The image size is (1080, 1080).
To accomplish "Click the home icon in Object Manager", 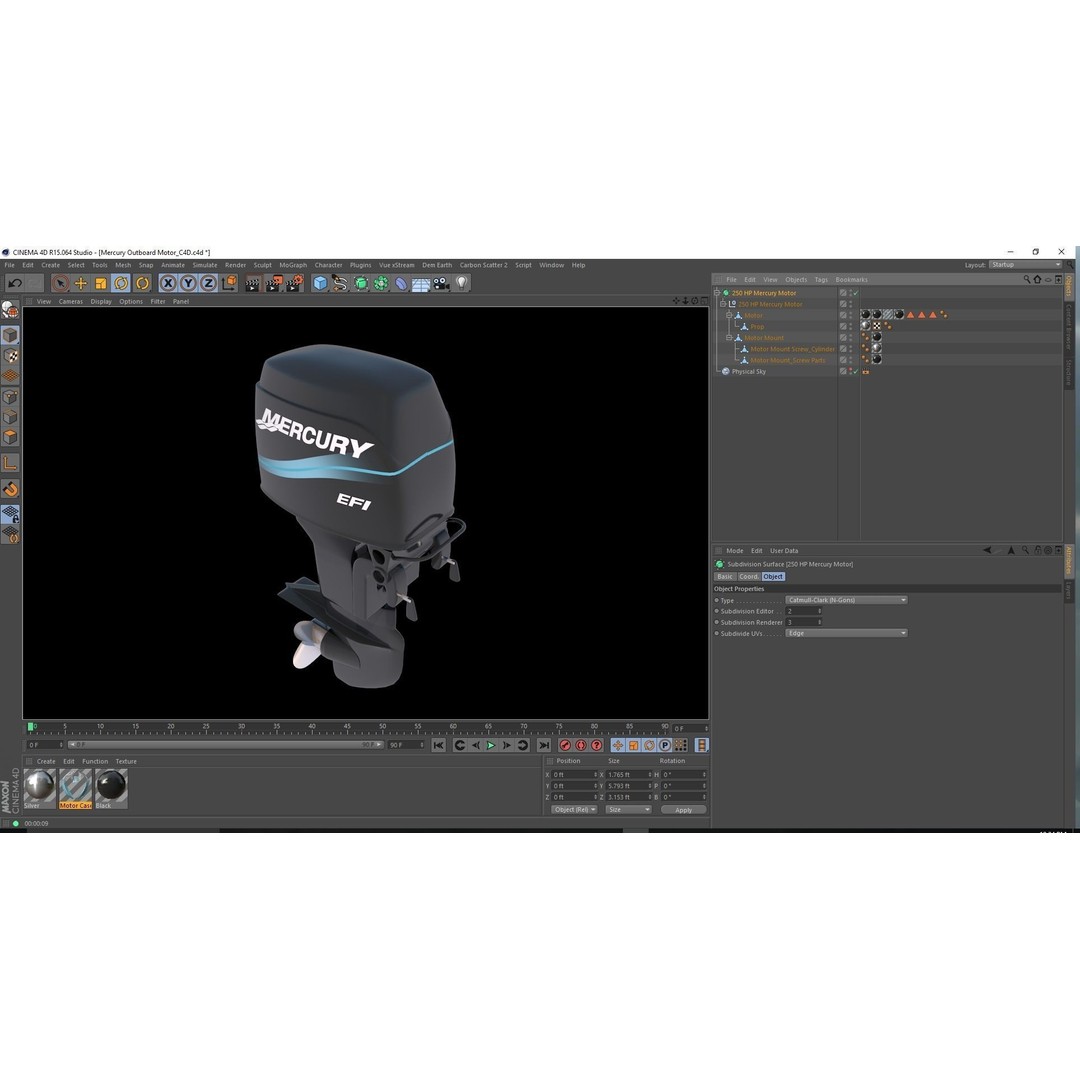I will coord(1037,280).
